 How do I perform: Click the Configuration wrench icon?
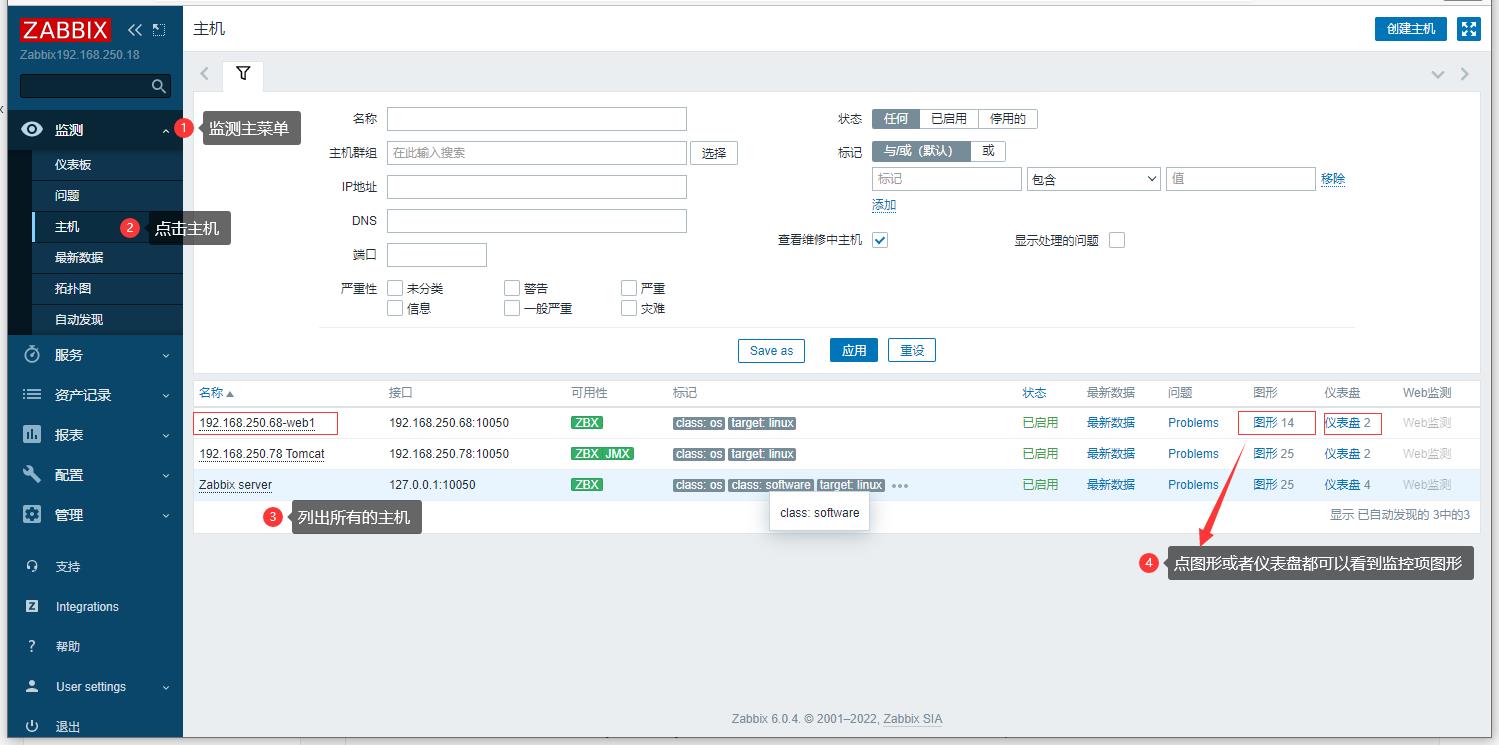[32, 475]
